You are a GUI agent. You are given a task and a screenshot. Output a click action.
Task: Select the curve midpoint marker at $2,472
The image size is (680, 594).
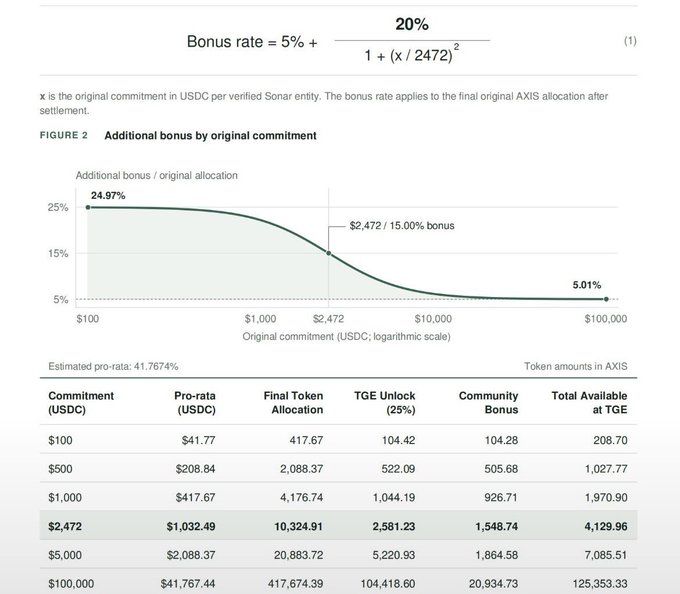[329, 253]
